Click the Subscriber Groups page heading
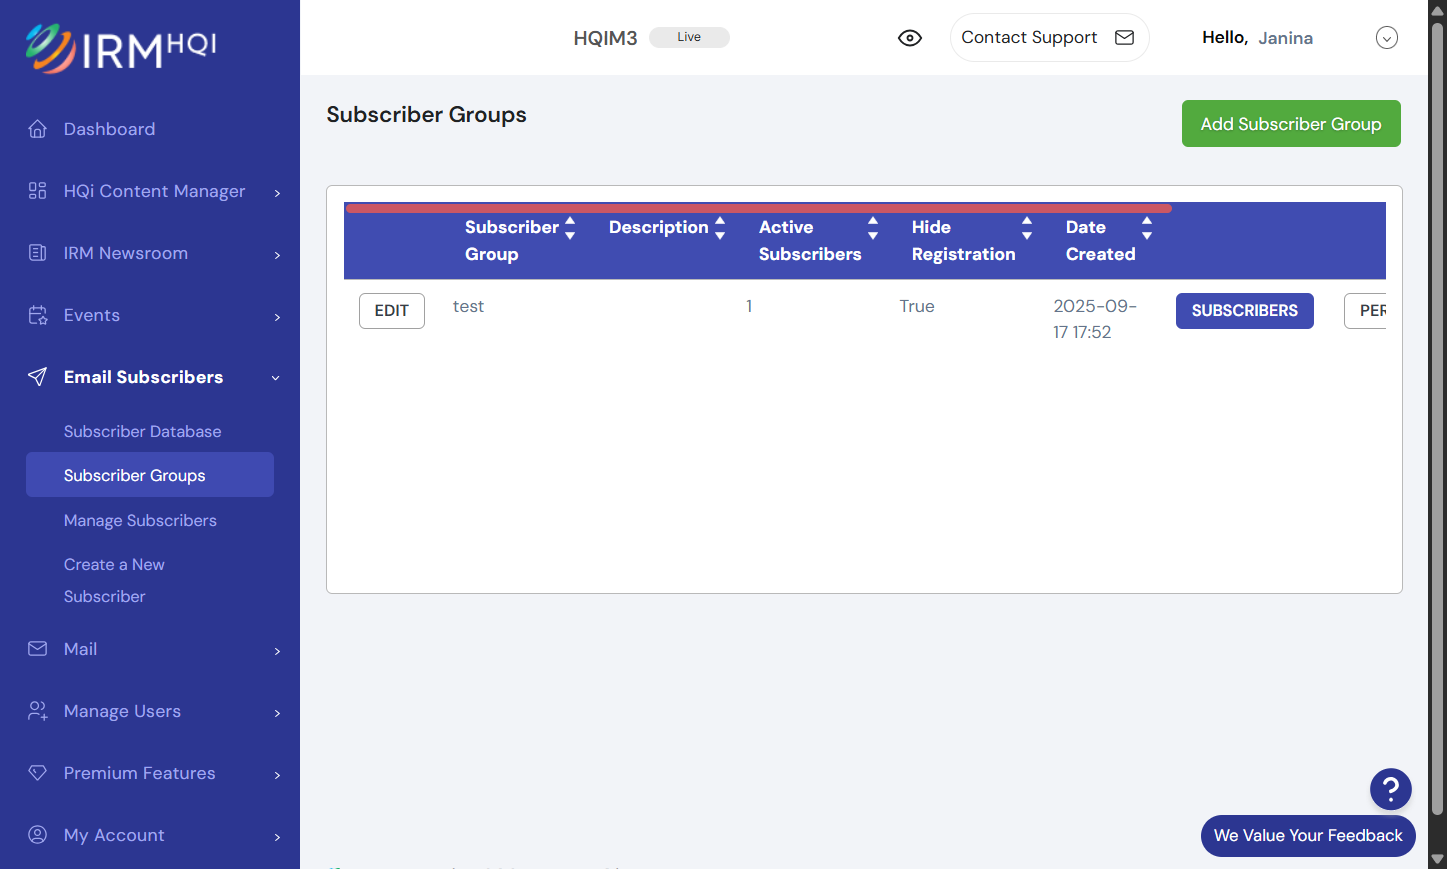The height and width of the screenshot is (869, 1447). pyautogui.click(x=426, y=115)
